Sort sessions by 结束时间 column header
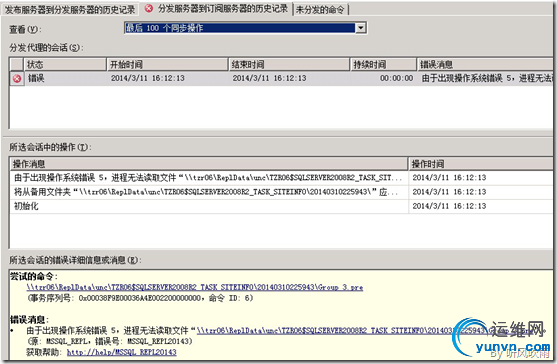This screenshot has width=557, height=364. 288,64
